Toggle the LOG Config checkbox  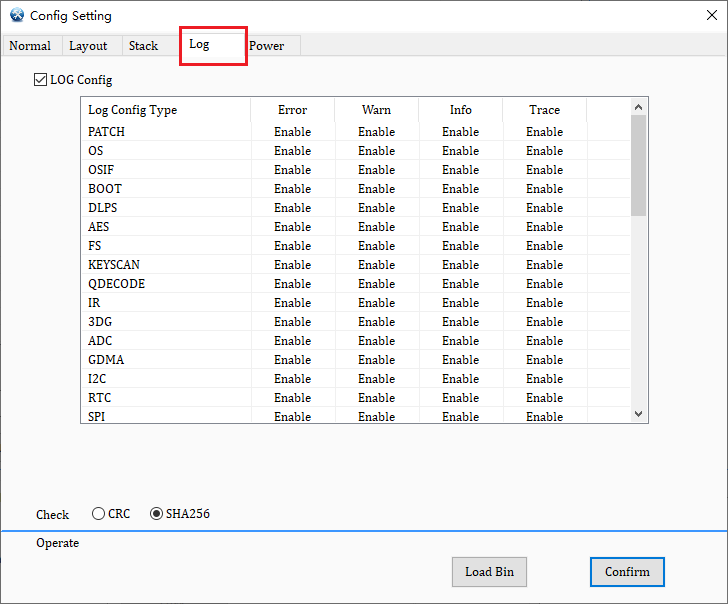40,80
